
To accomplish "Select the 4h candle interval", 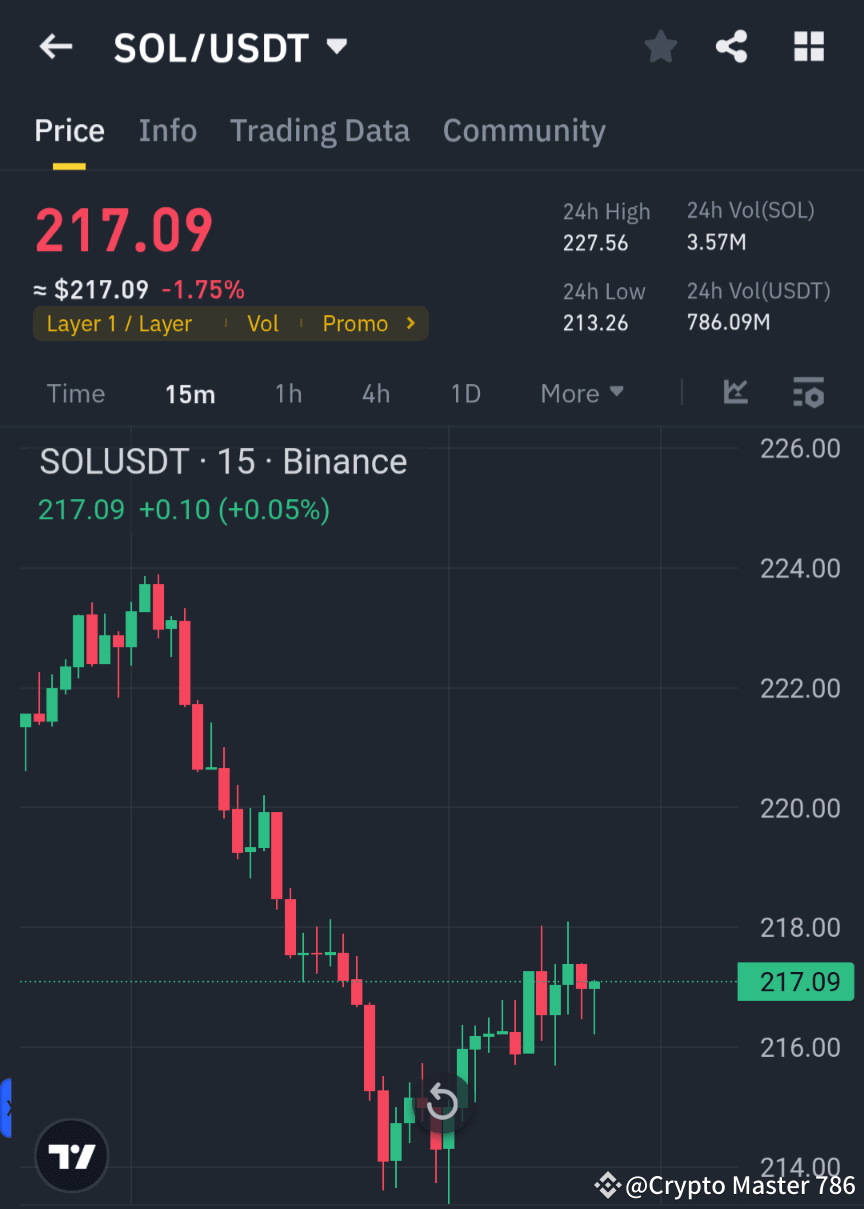I will (375, 393).
